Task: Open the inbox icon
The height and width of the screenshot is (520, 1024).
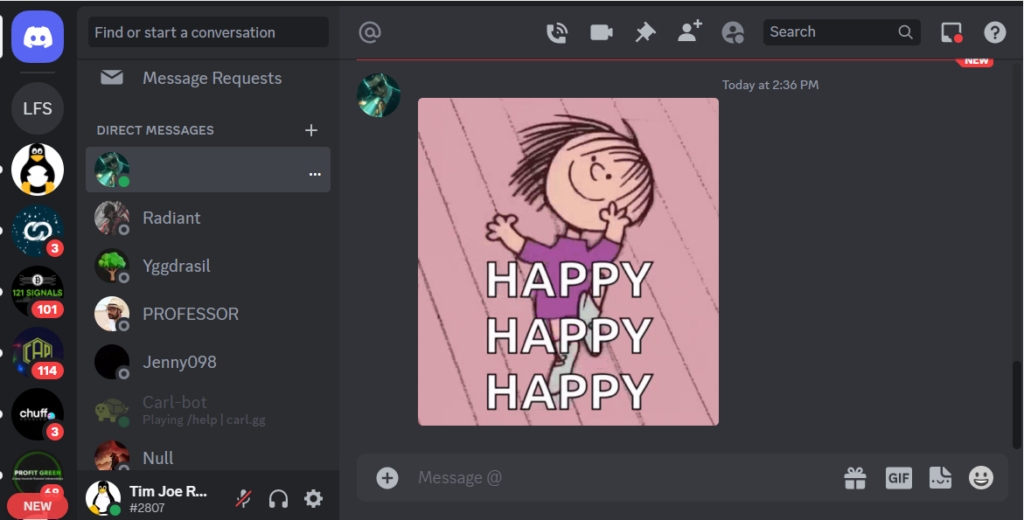Action: 952,32
